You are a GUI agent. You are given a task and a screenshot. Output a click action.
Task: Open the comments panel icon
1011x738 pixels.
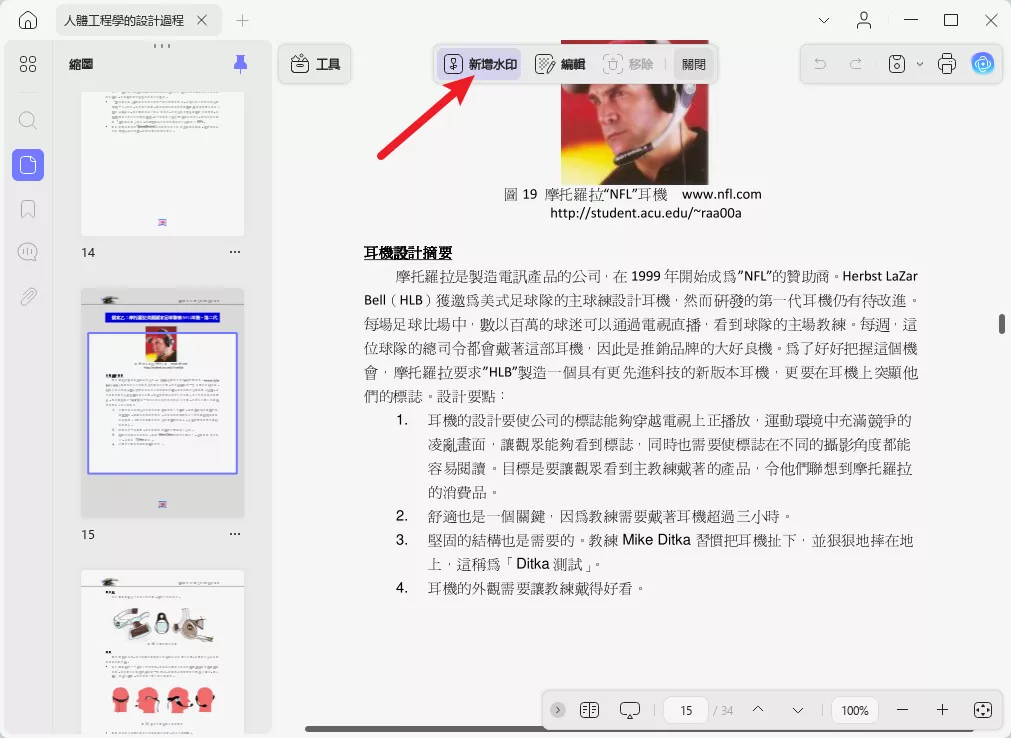pyautogui.click(x=28, y=252)
